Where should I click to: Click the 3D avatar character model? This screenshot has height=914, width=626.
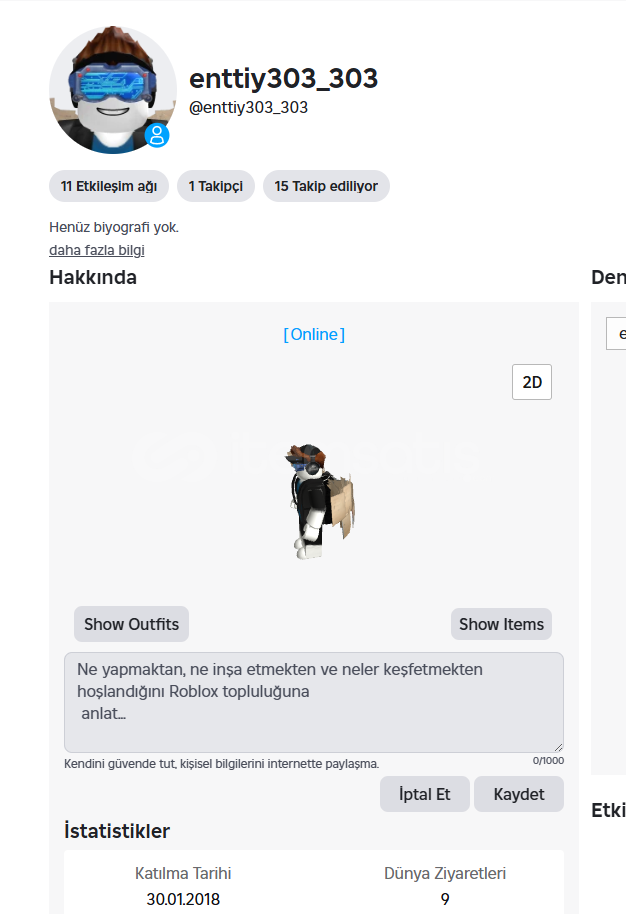coord(321,501)
